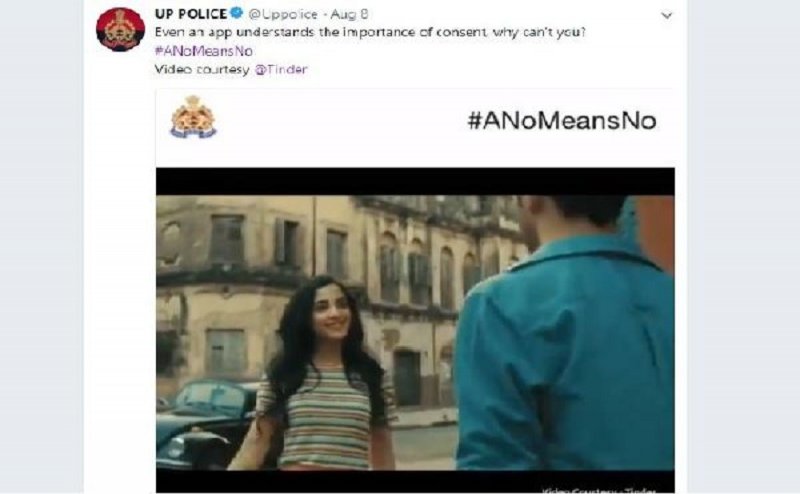The image size is (800, 494).
Task: Visit the @Uppolice handle
Action: click(x=283, y=14)
